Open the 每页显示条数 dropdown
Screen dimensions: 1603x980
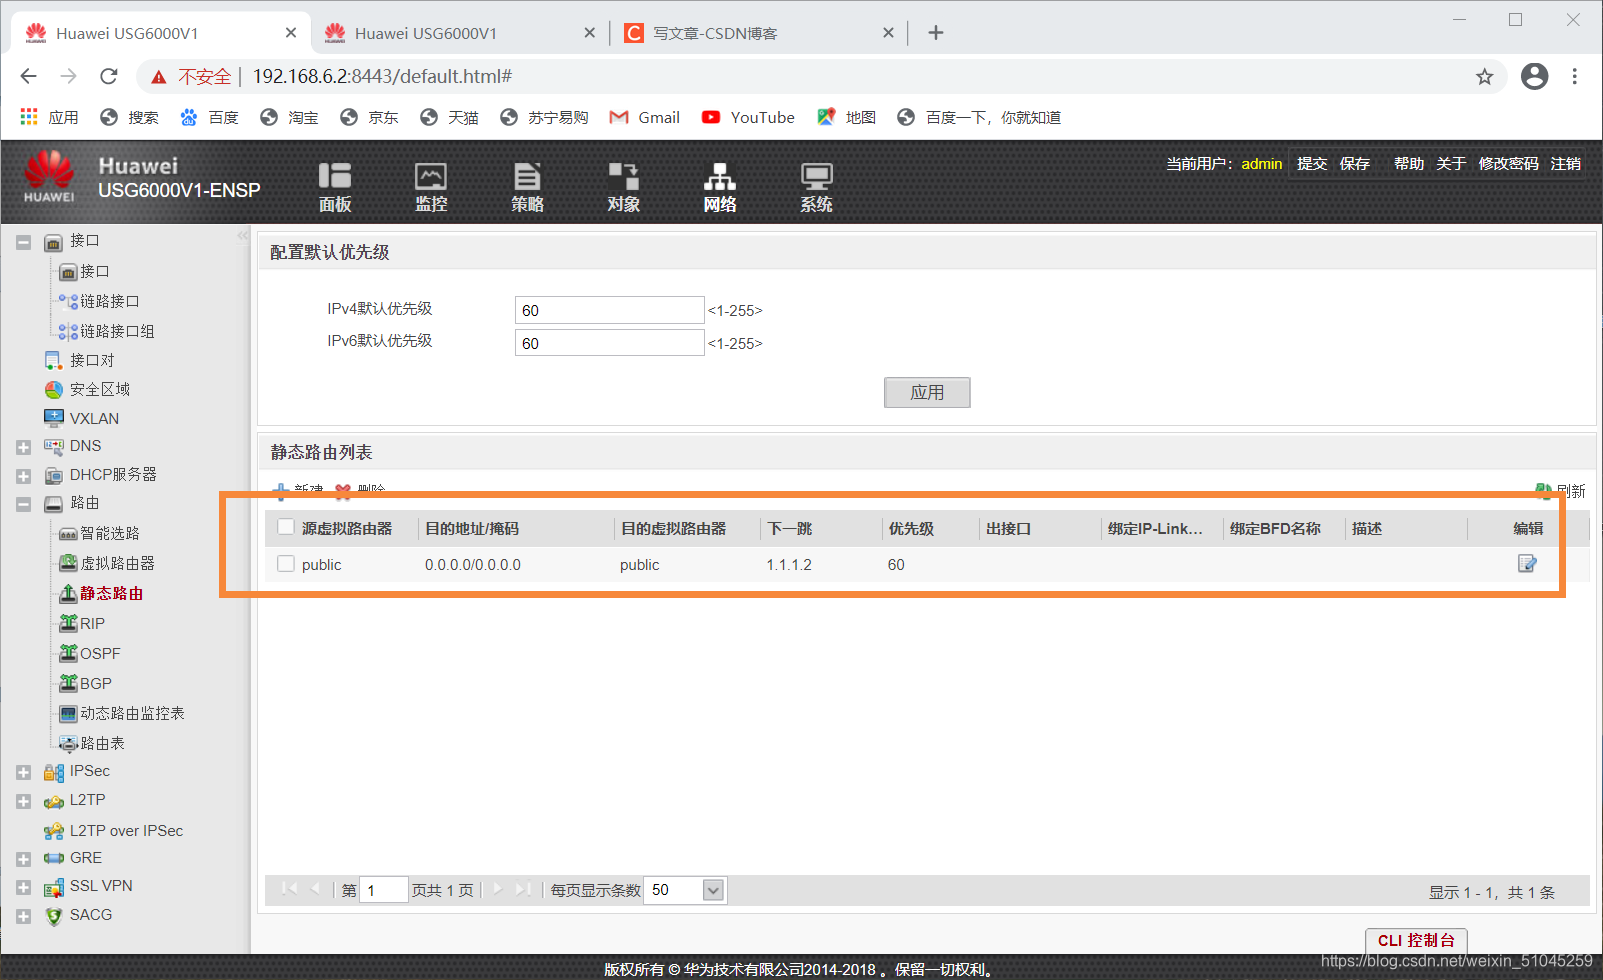[713, 890]
